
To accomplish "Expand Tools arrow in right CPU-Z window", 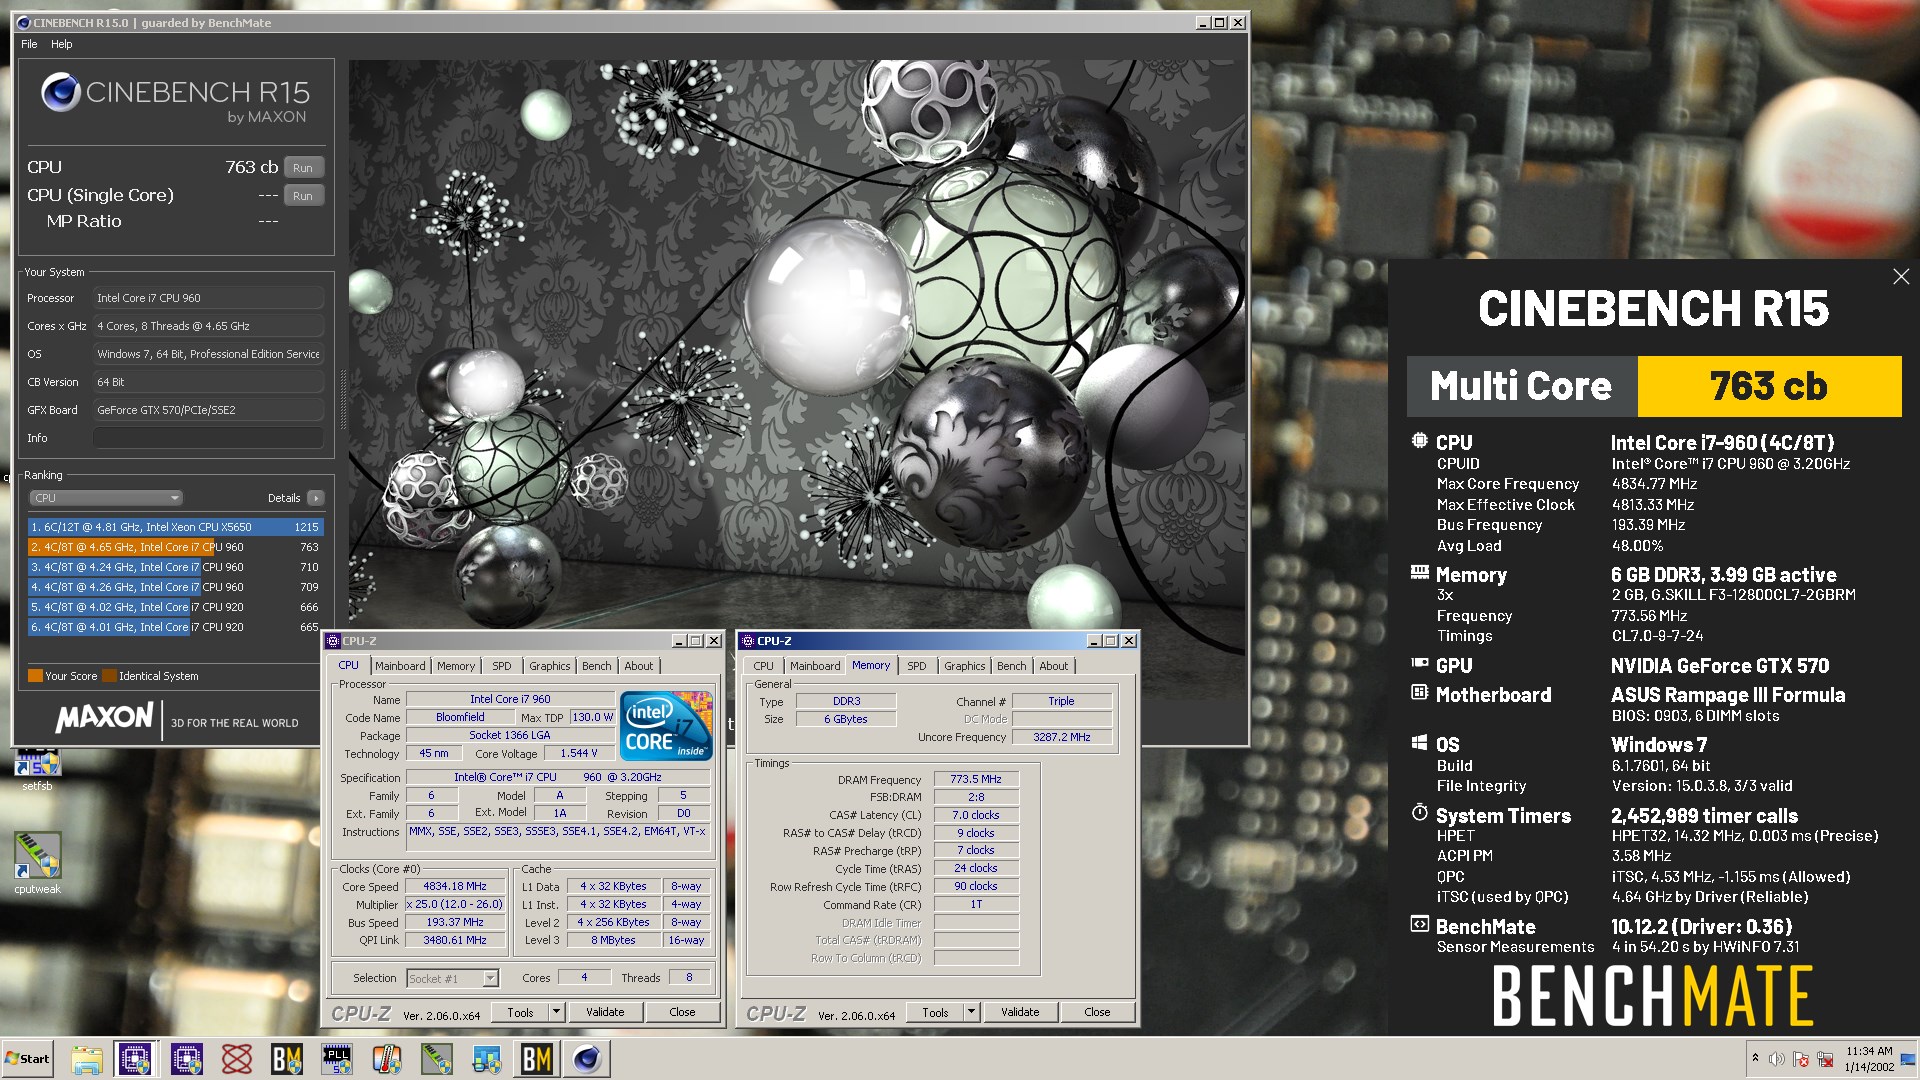I will [972, 1012].
